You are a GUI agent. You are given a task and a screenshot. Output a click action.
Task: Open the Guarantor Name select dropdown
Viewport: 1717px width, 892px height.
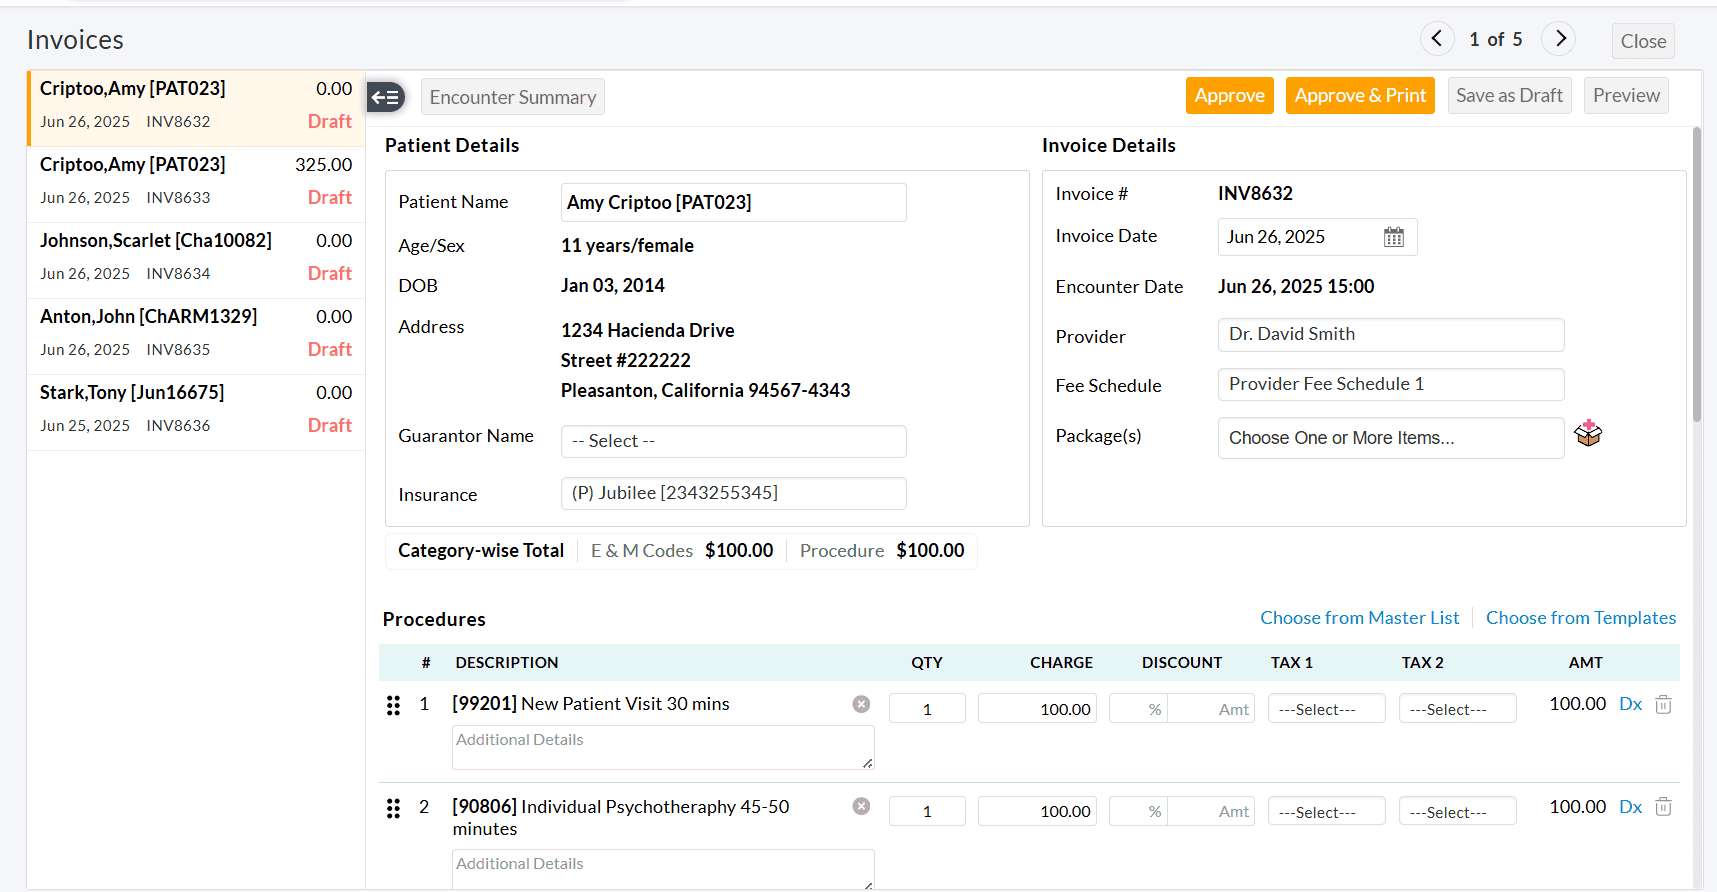[733, 441]
